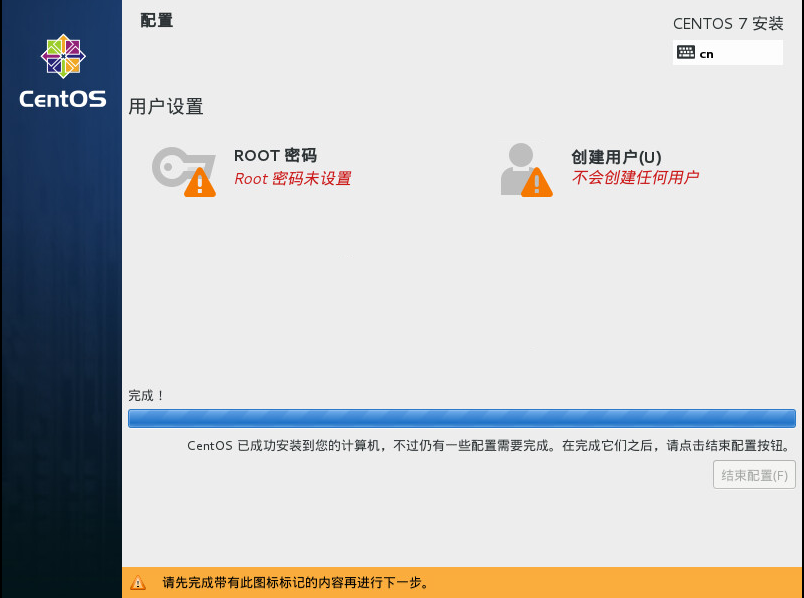The height and width of the screenshot is (598, 804).
Task: Click the cn keyboard layout indicator
Action: pyautogui.click(x=728, y=53)
